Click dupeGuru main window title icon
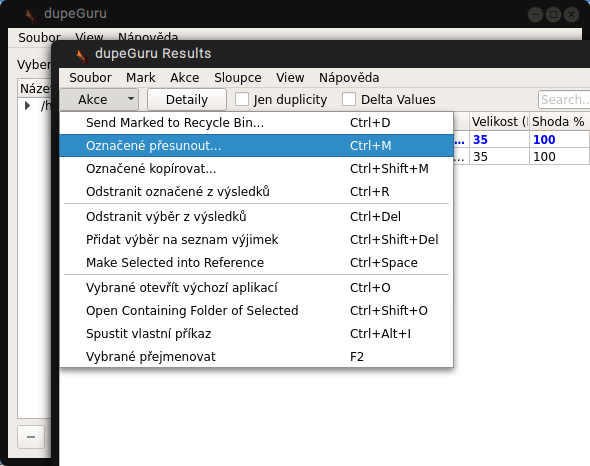590x466 pixels. pyautogui.click(x=31, y=15)
